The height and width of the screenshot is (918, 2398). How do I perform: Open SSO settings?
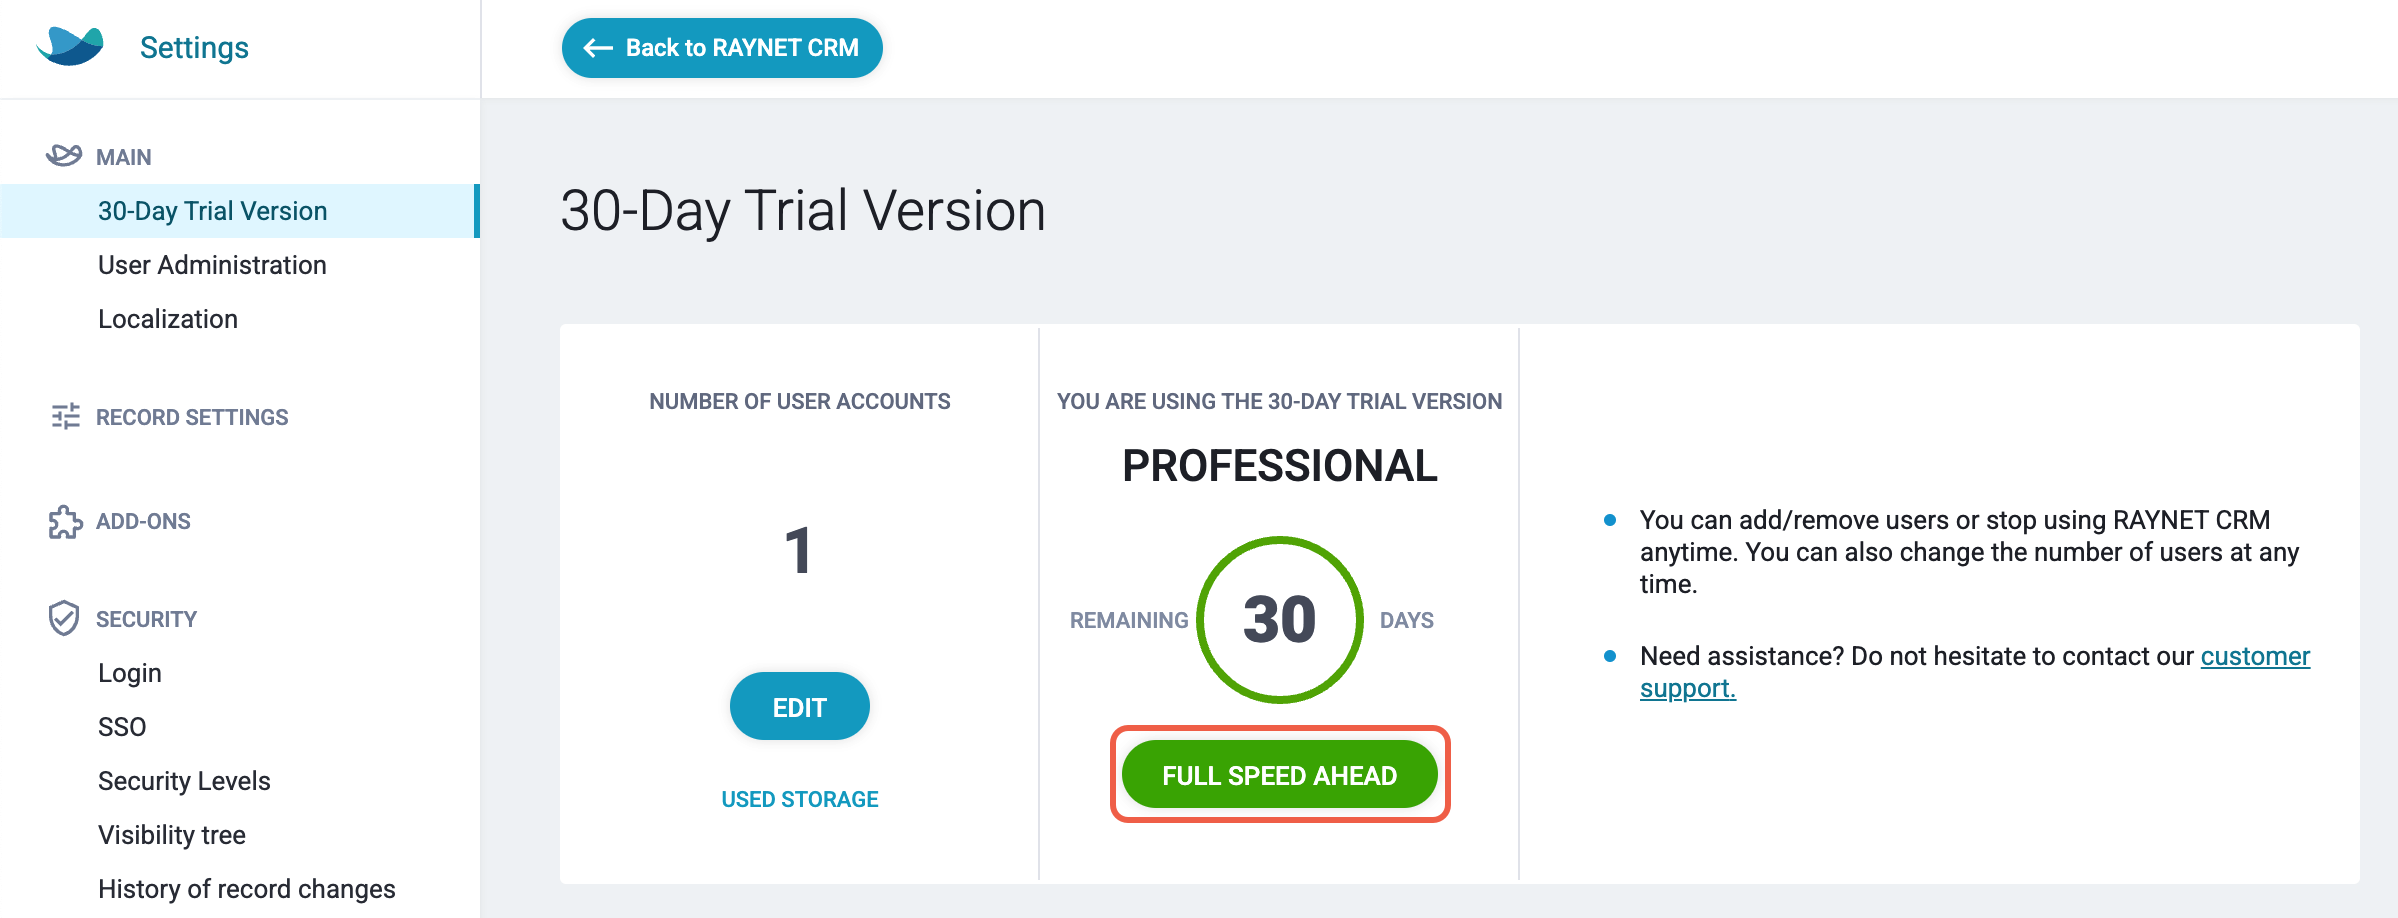tap(122, 727)
